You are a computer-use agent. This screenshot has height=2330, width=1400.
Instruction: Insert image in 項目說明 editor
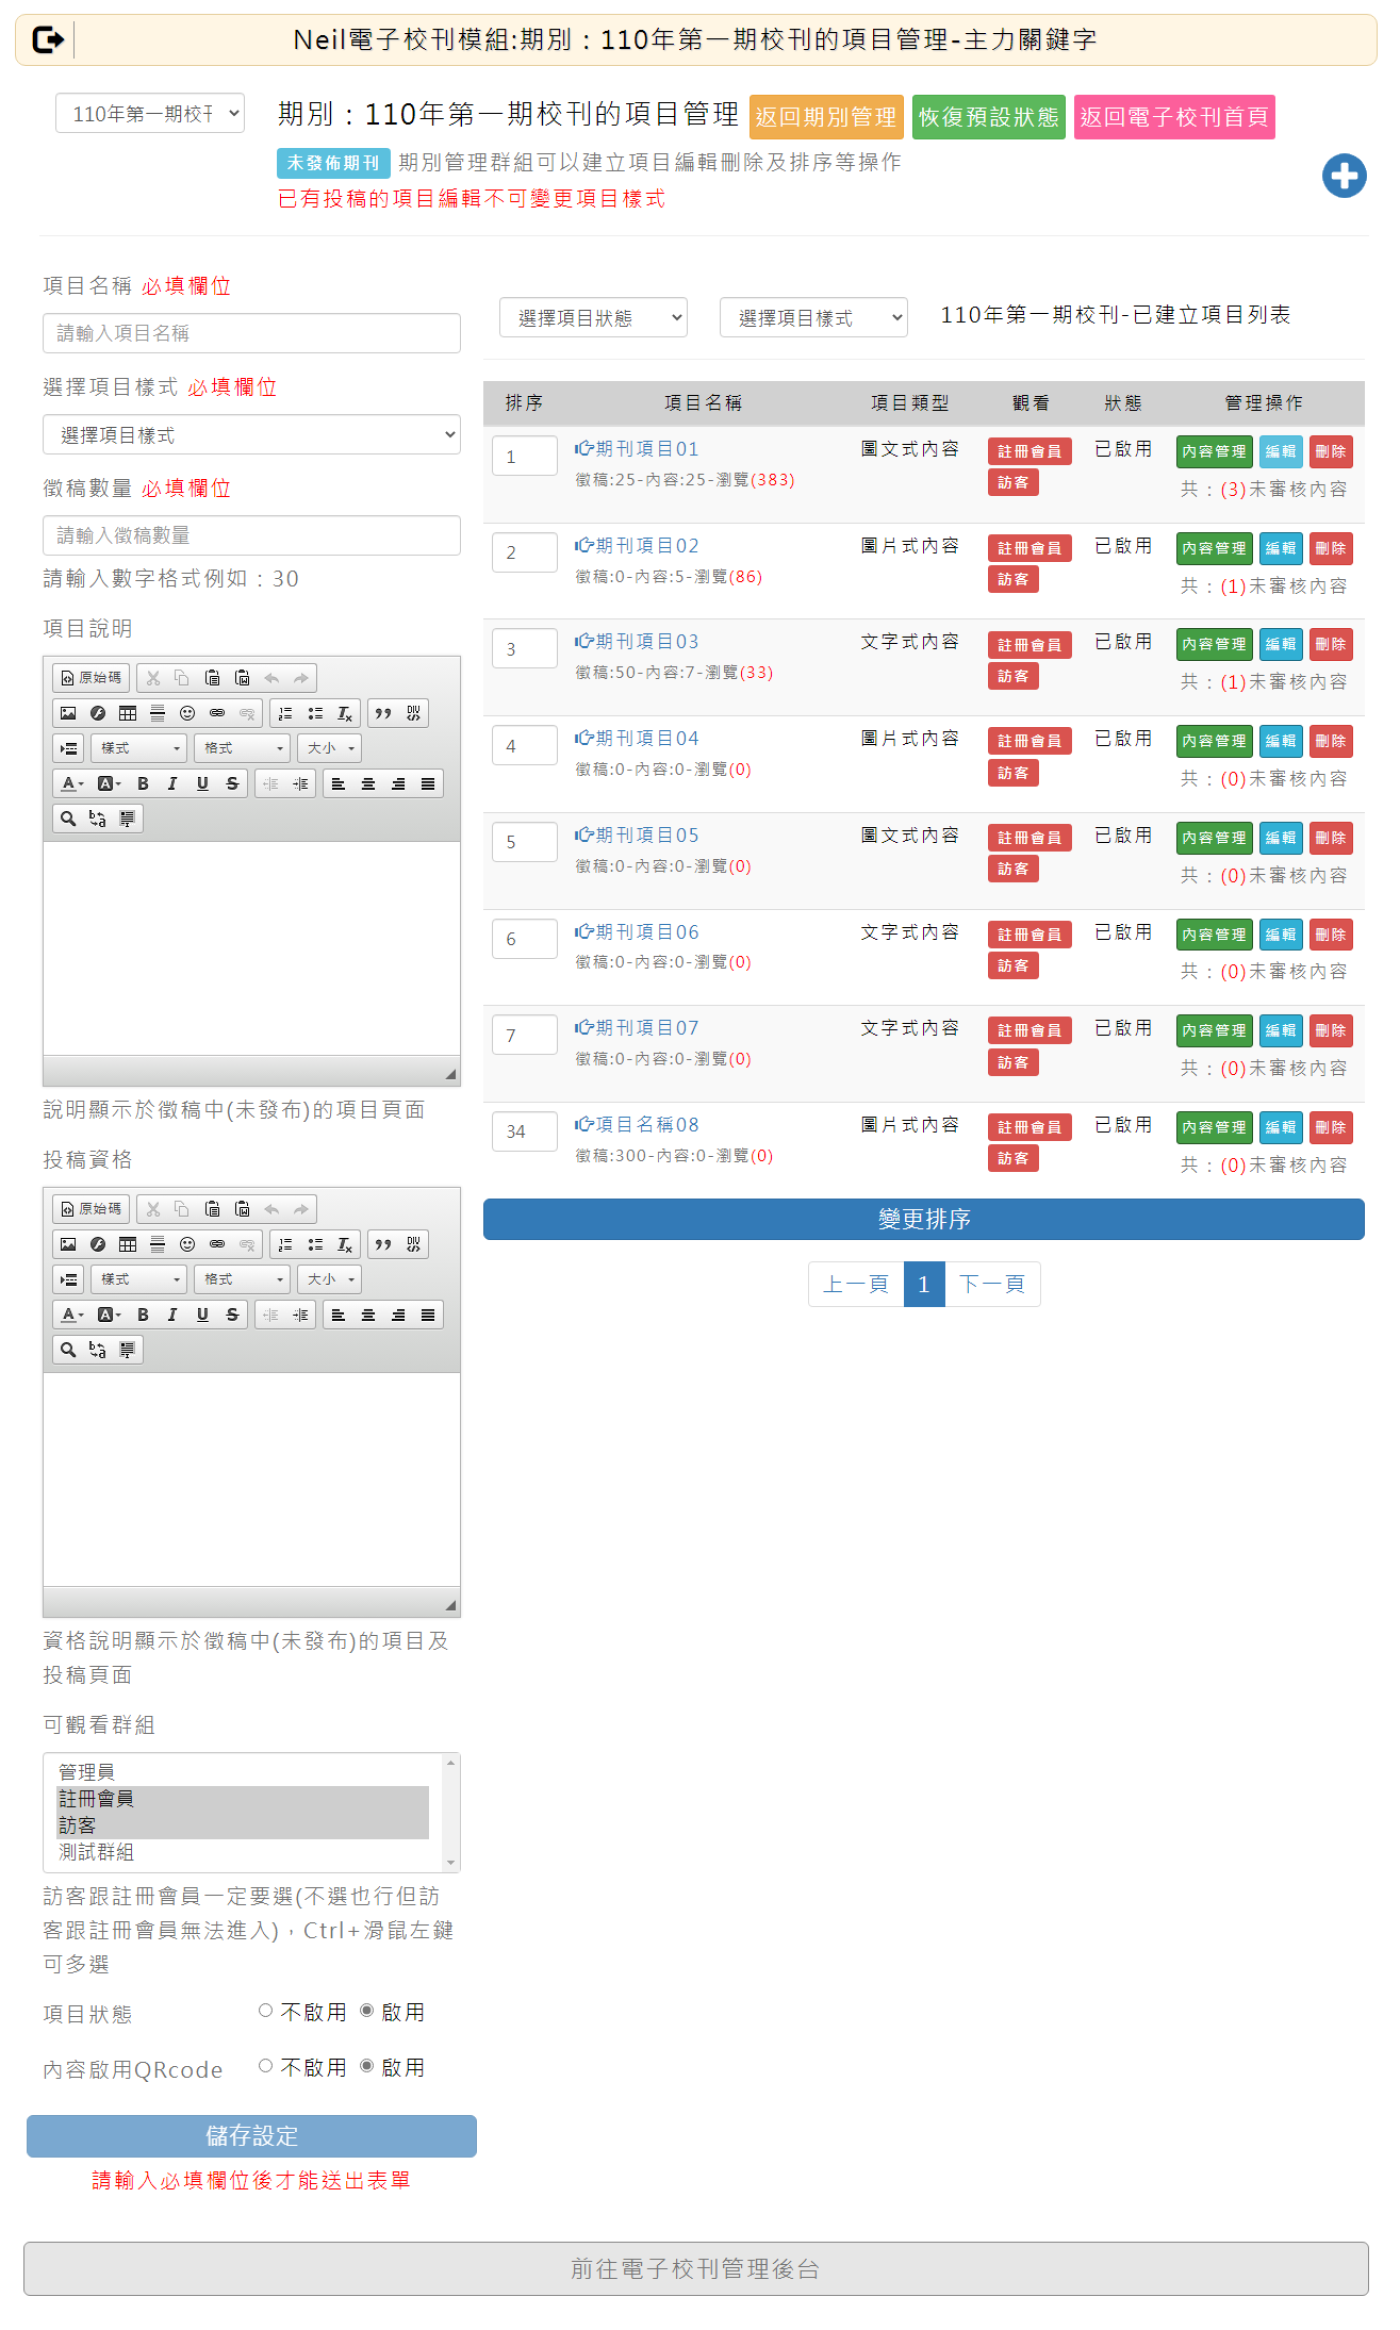(68, 713)
